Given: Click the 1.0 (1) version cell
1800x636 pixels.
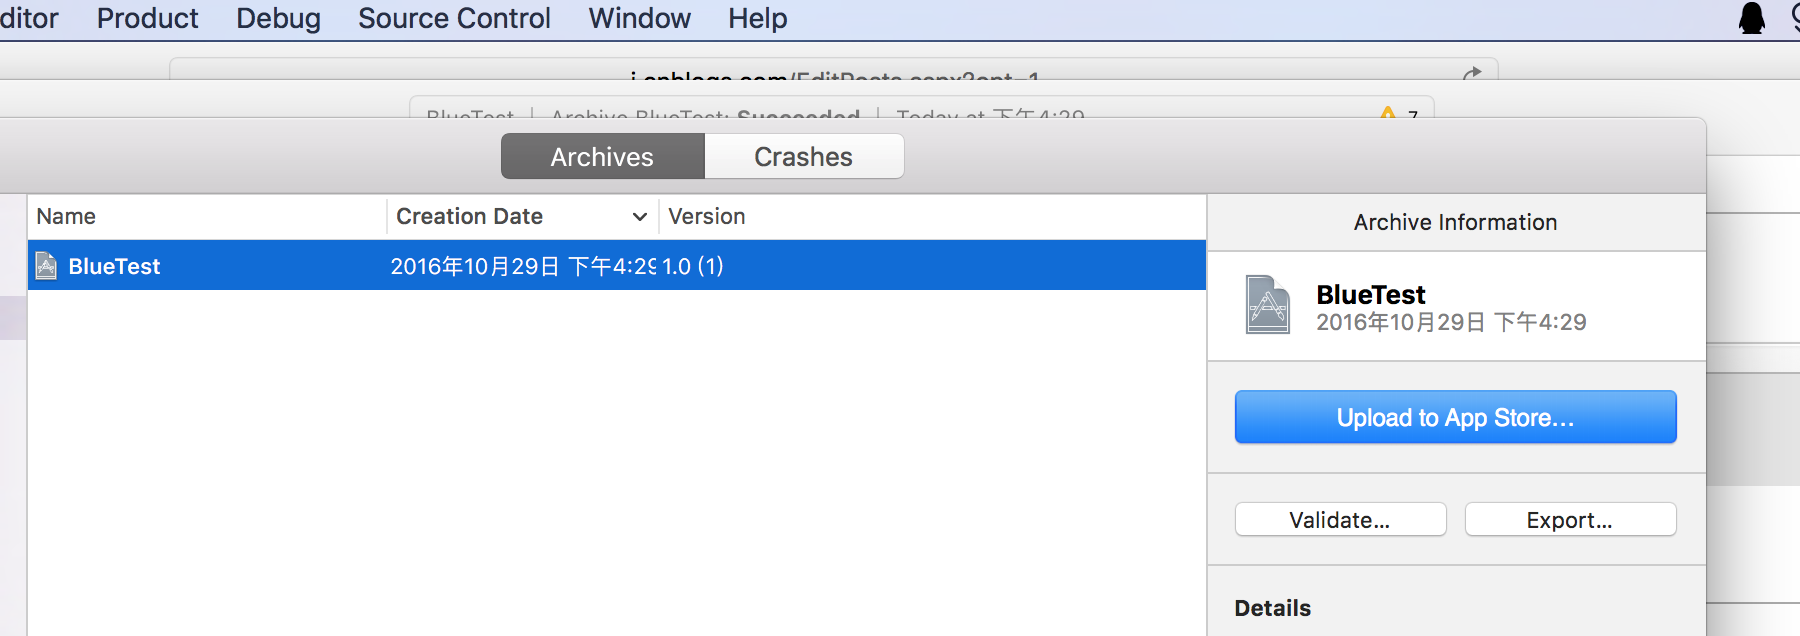Looking at the screenshot, I should 693,266.
